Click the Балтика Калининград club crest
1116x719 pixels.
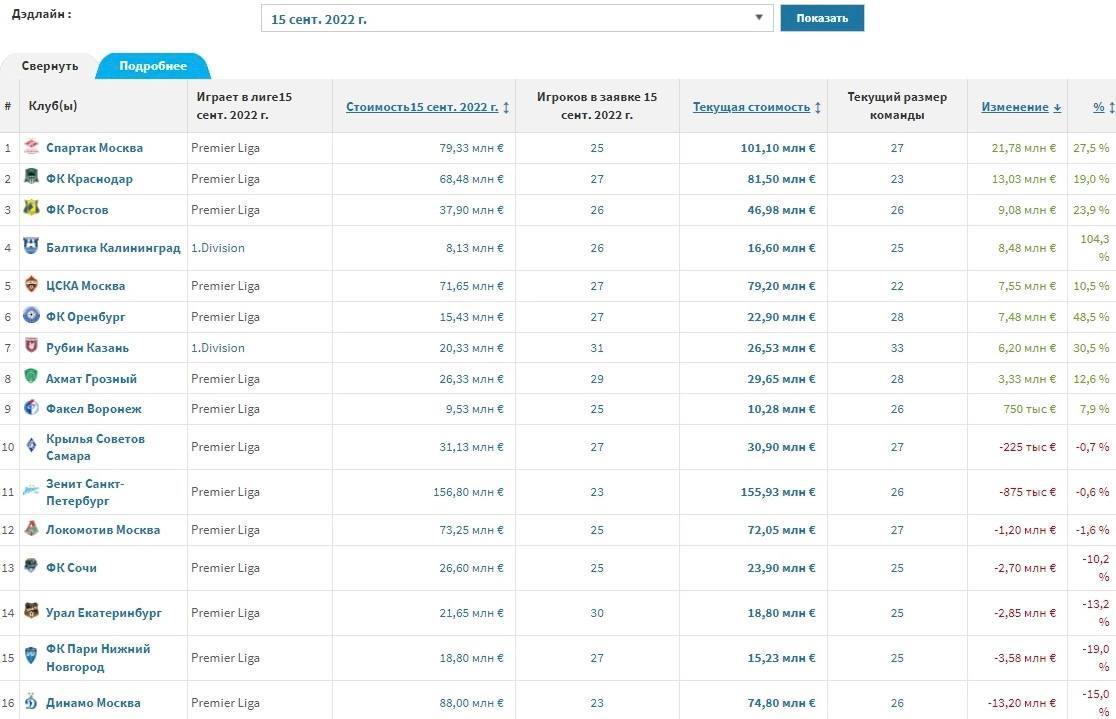tap(31, 246)
